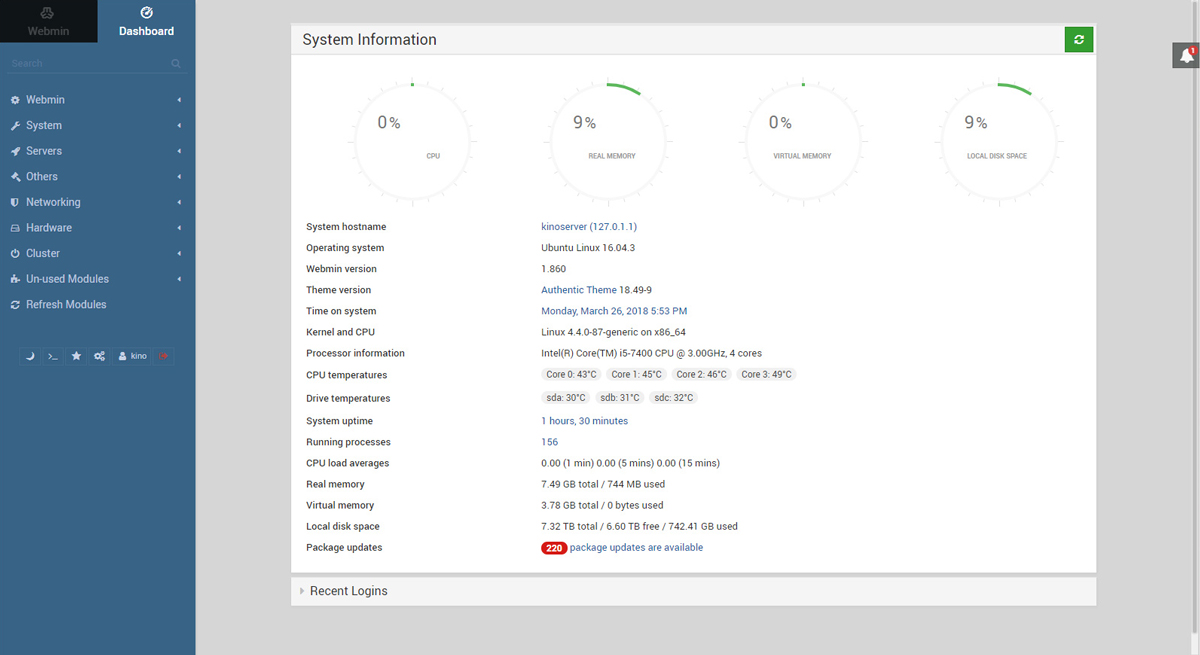This screenshot has width=1200, height=655.
Task: Click the Cluster row's expand arrow
Action: click(x=179, y=253)
